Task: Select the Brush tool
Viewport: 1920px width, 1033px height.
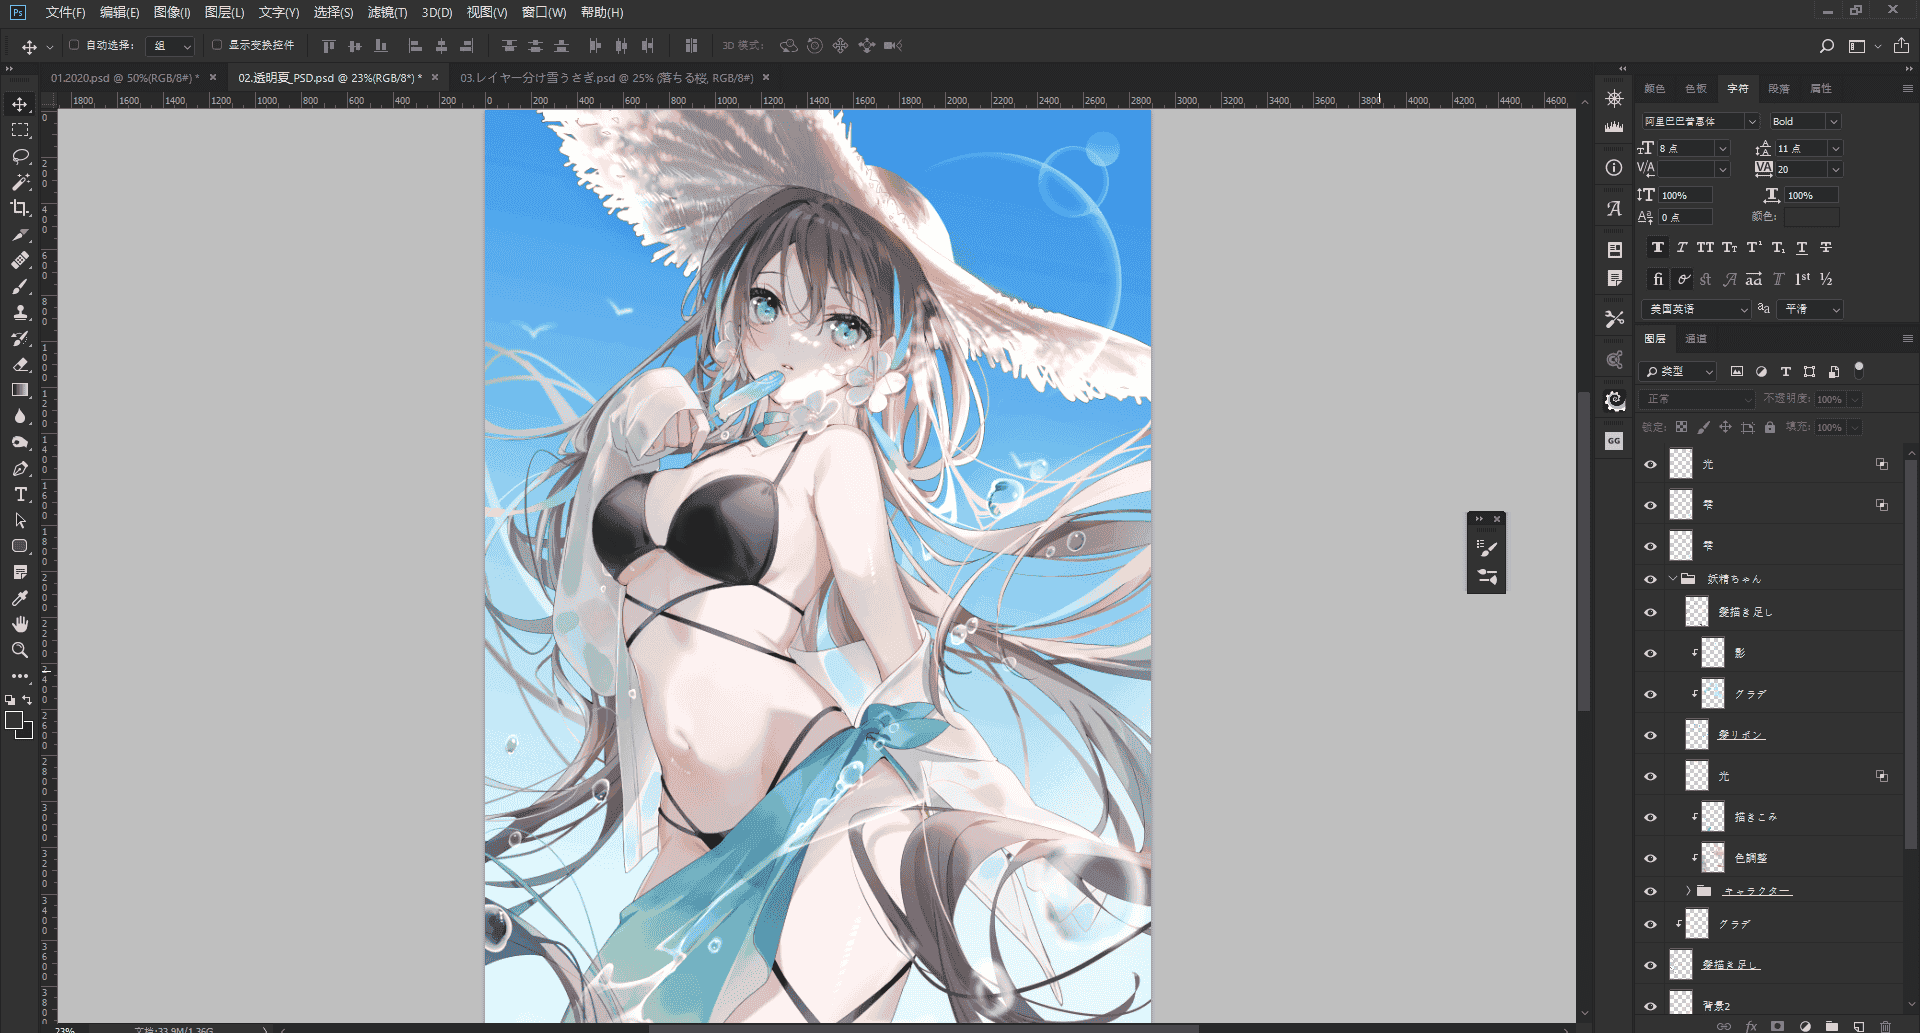Action: 20,286
